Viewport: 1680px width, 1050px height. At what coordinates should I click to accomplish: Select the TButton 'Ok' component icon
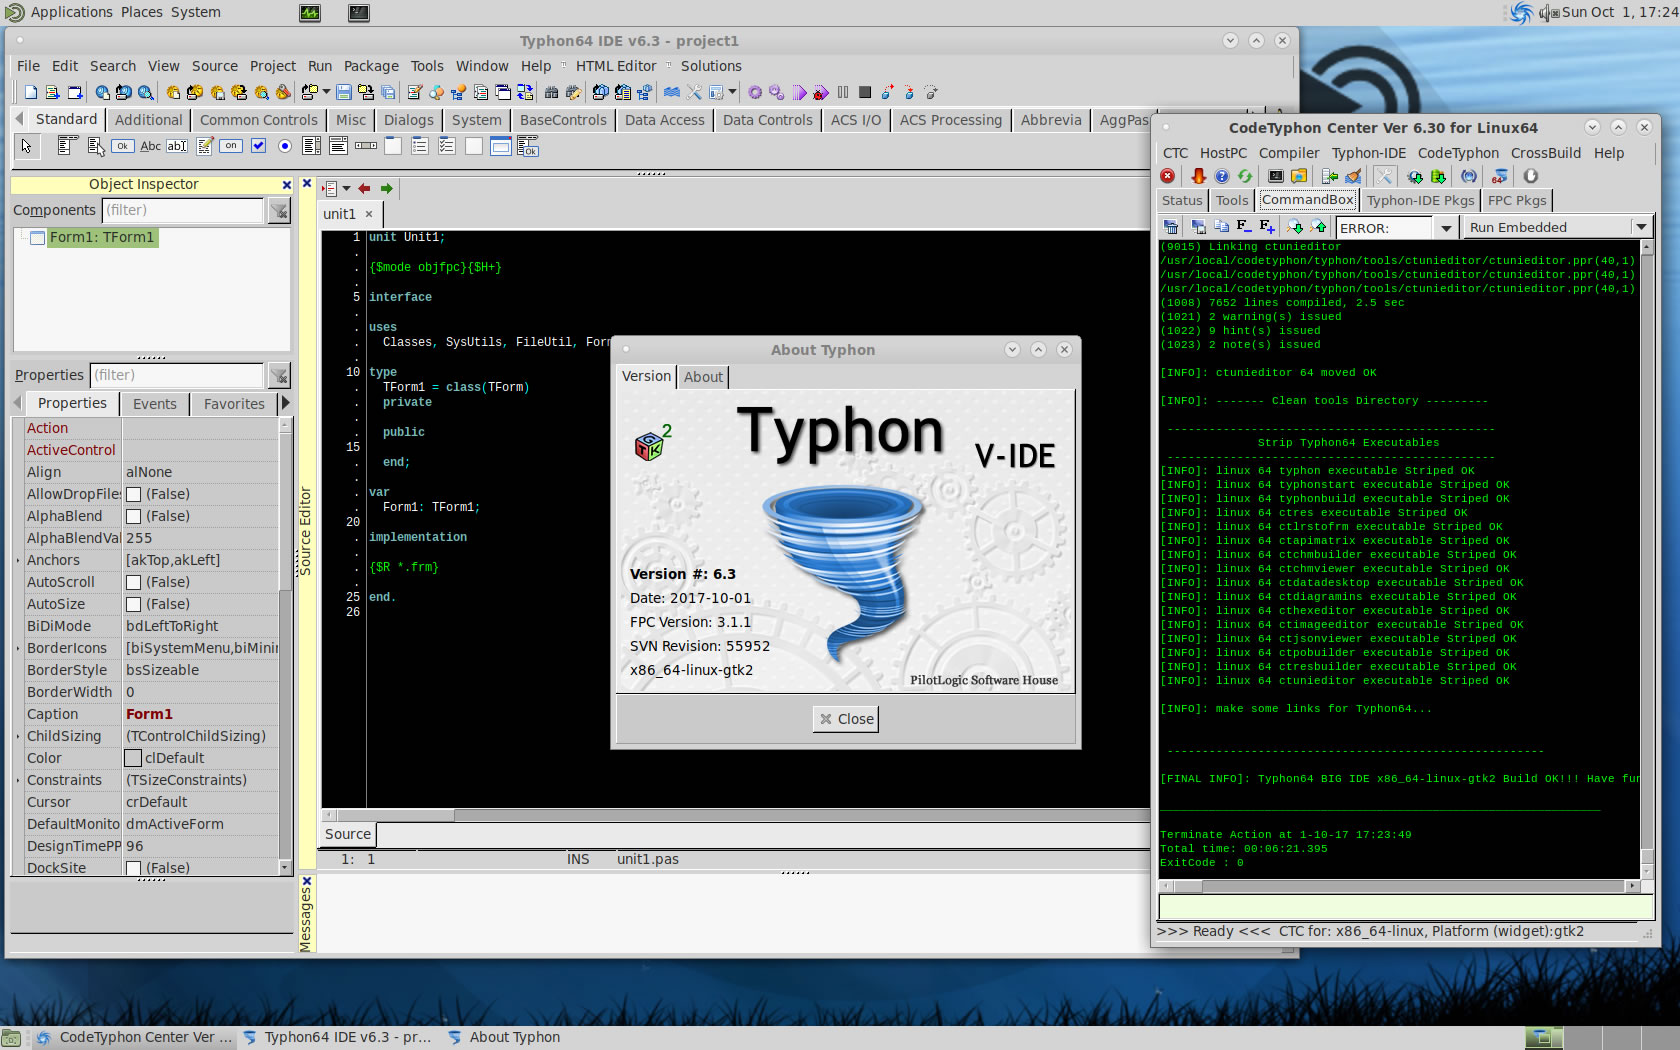(122, 146)
